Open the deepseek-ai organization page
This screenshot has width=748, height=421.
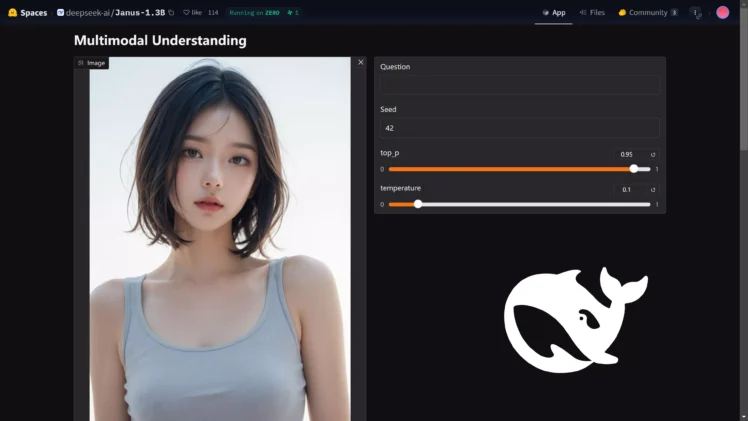pos(88,13)
